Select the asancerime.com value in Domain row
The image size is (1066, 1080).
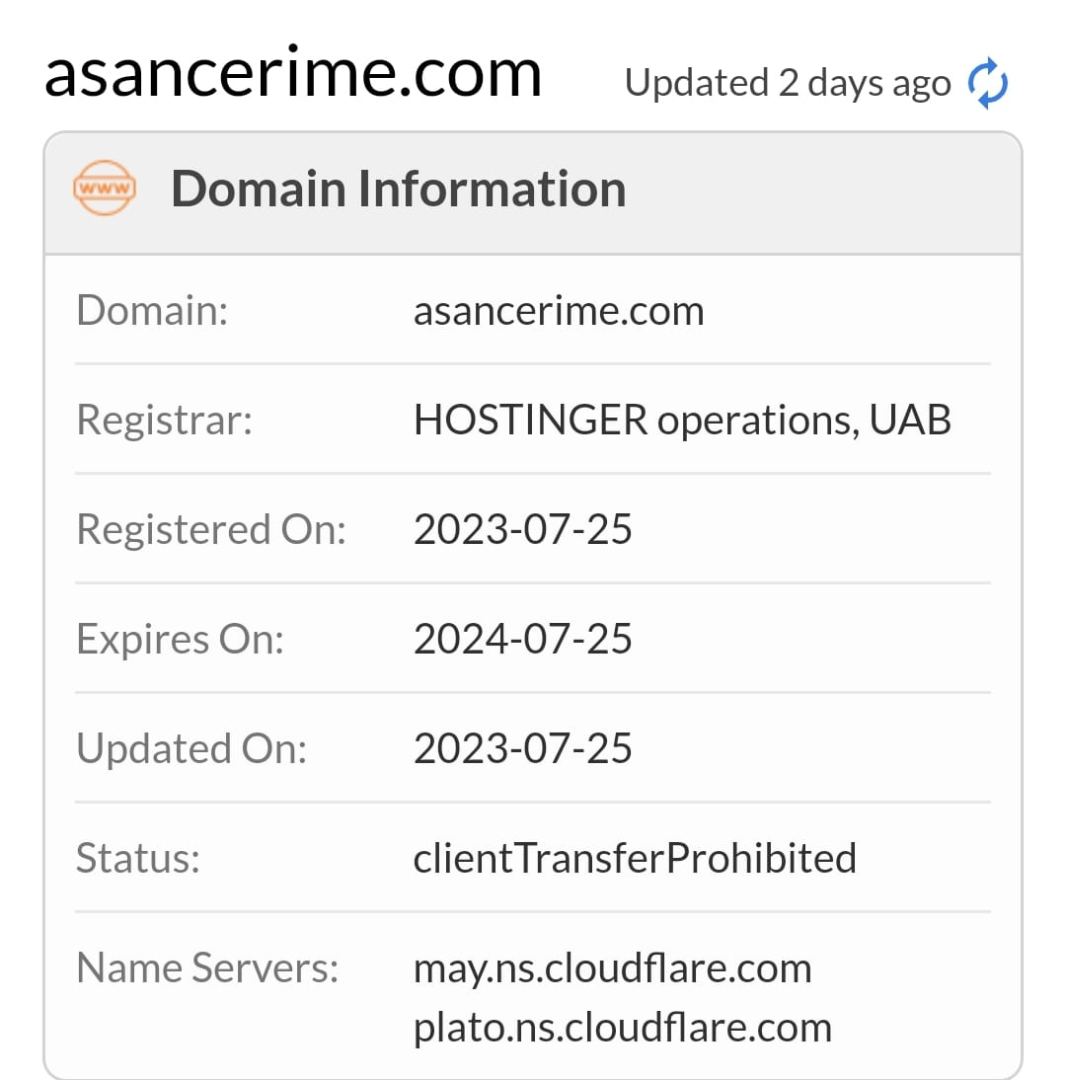(x=558, y=311)
